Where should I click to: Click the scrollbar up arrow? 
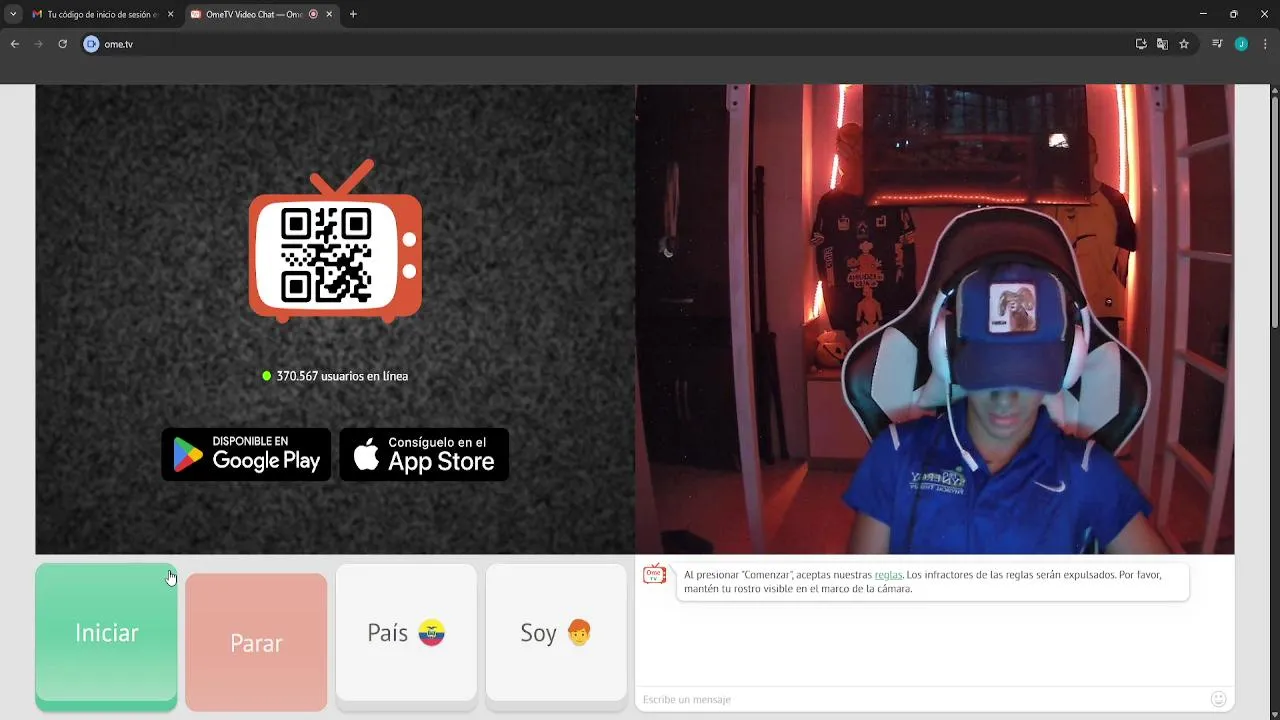click(1274, 91)
